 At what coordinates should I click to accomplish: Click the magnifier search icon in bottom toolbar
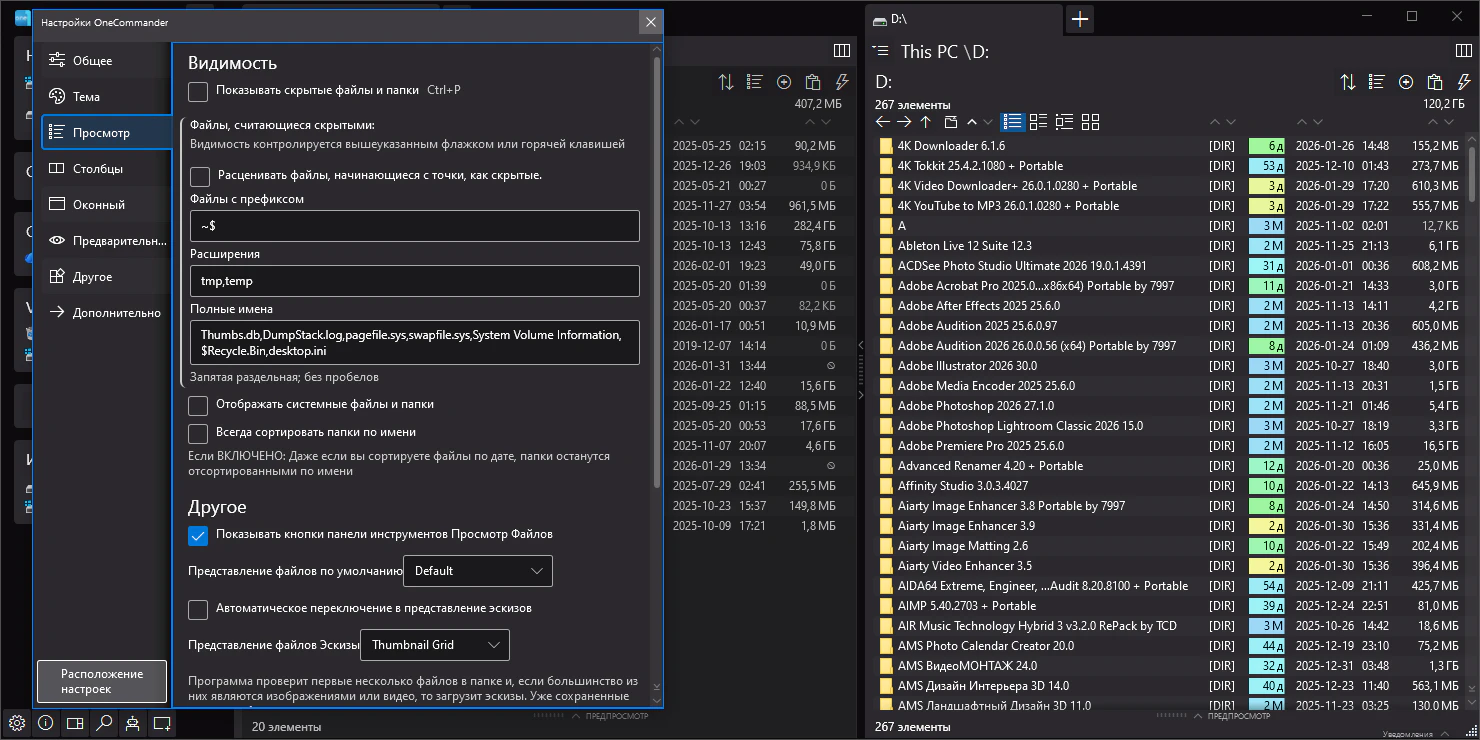[104, 723]
